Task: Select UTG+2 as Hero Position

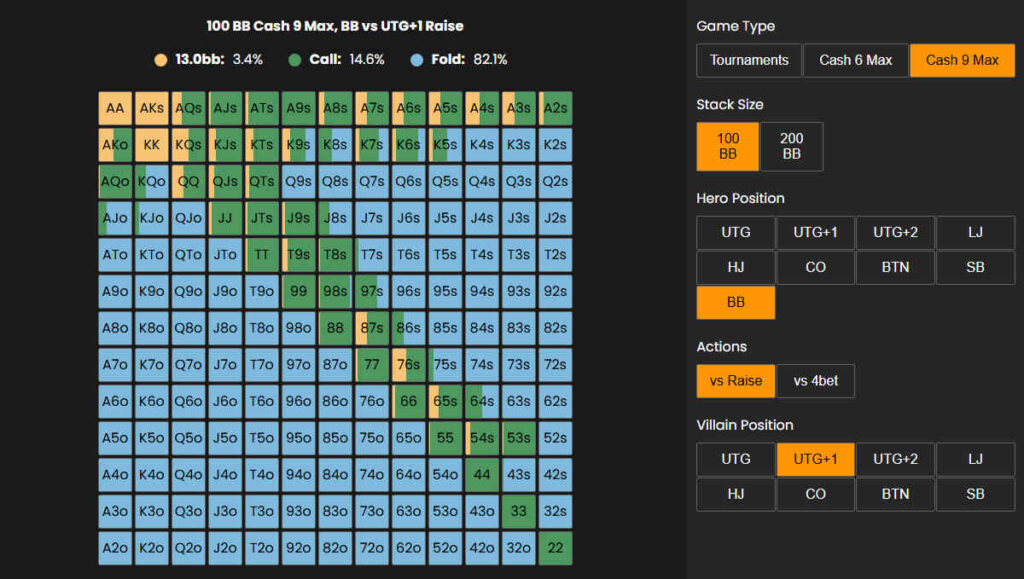Action: click(895, 232)
